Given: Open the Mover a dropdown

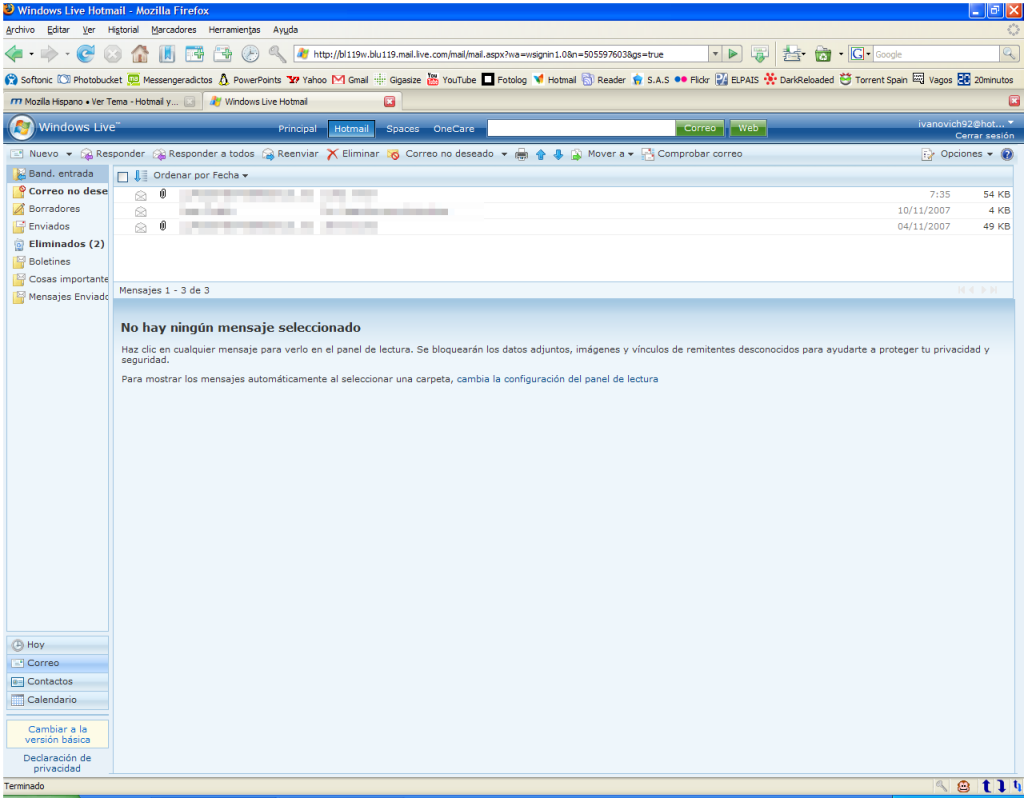Looking at the screenshot, I should pyautogui.click(x=610, y=154).
